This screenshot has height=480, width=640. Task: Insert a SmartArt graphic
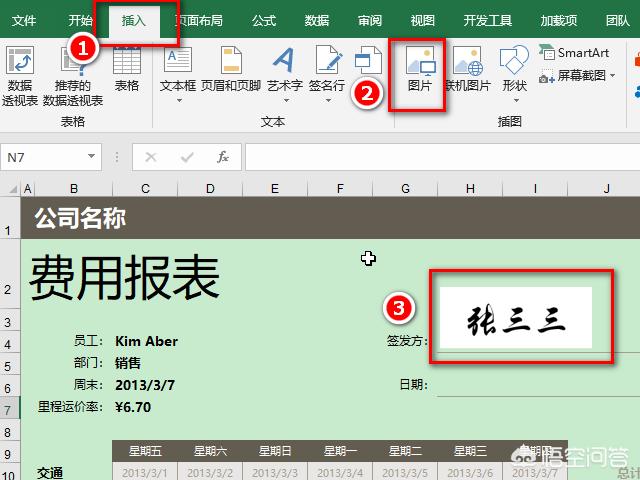pyautogui.click(x=574, y=52)
